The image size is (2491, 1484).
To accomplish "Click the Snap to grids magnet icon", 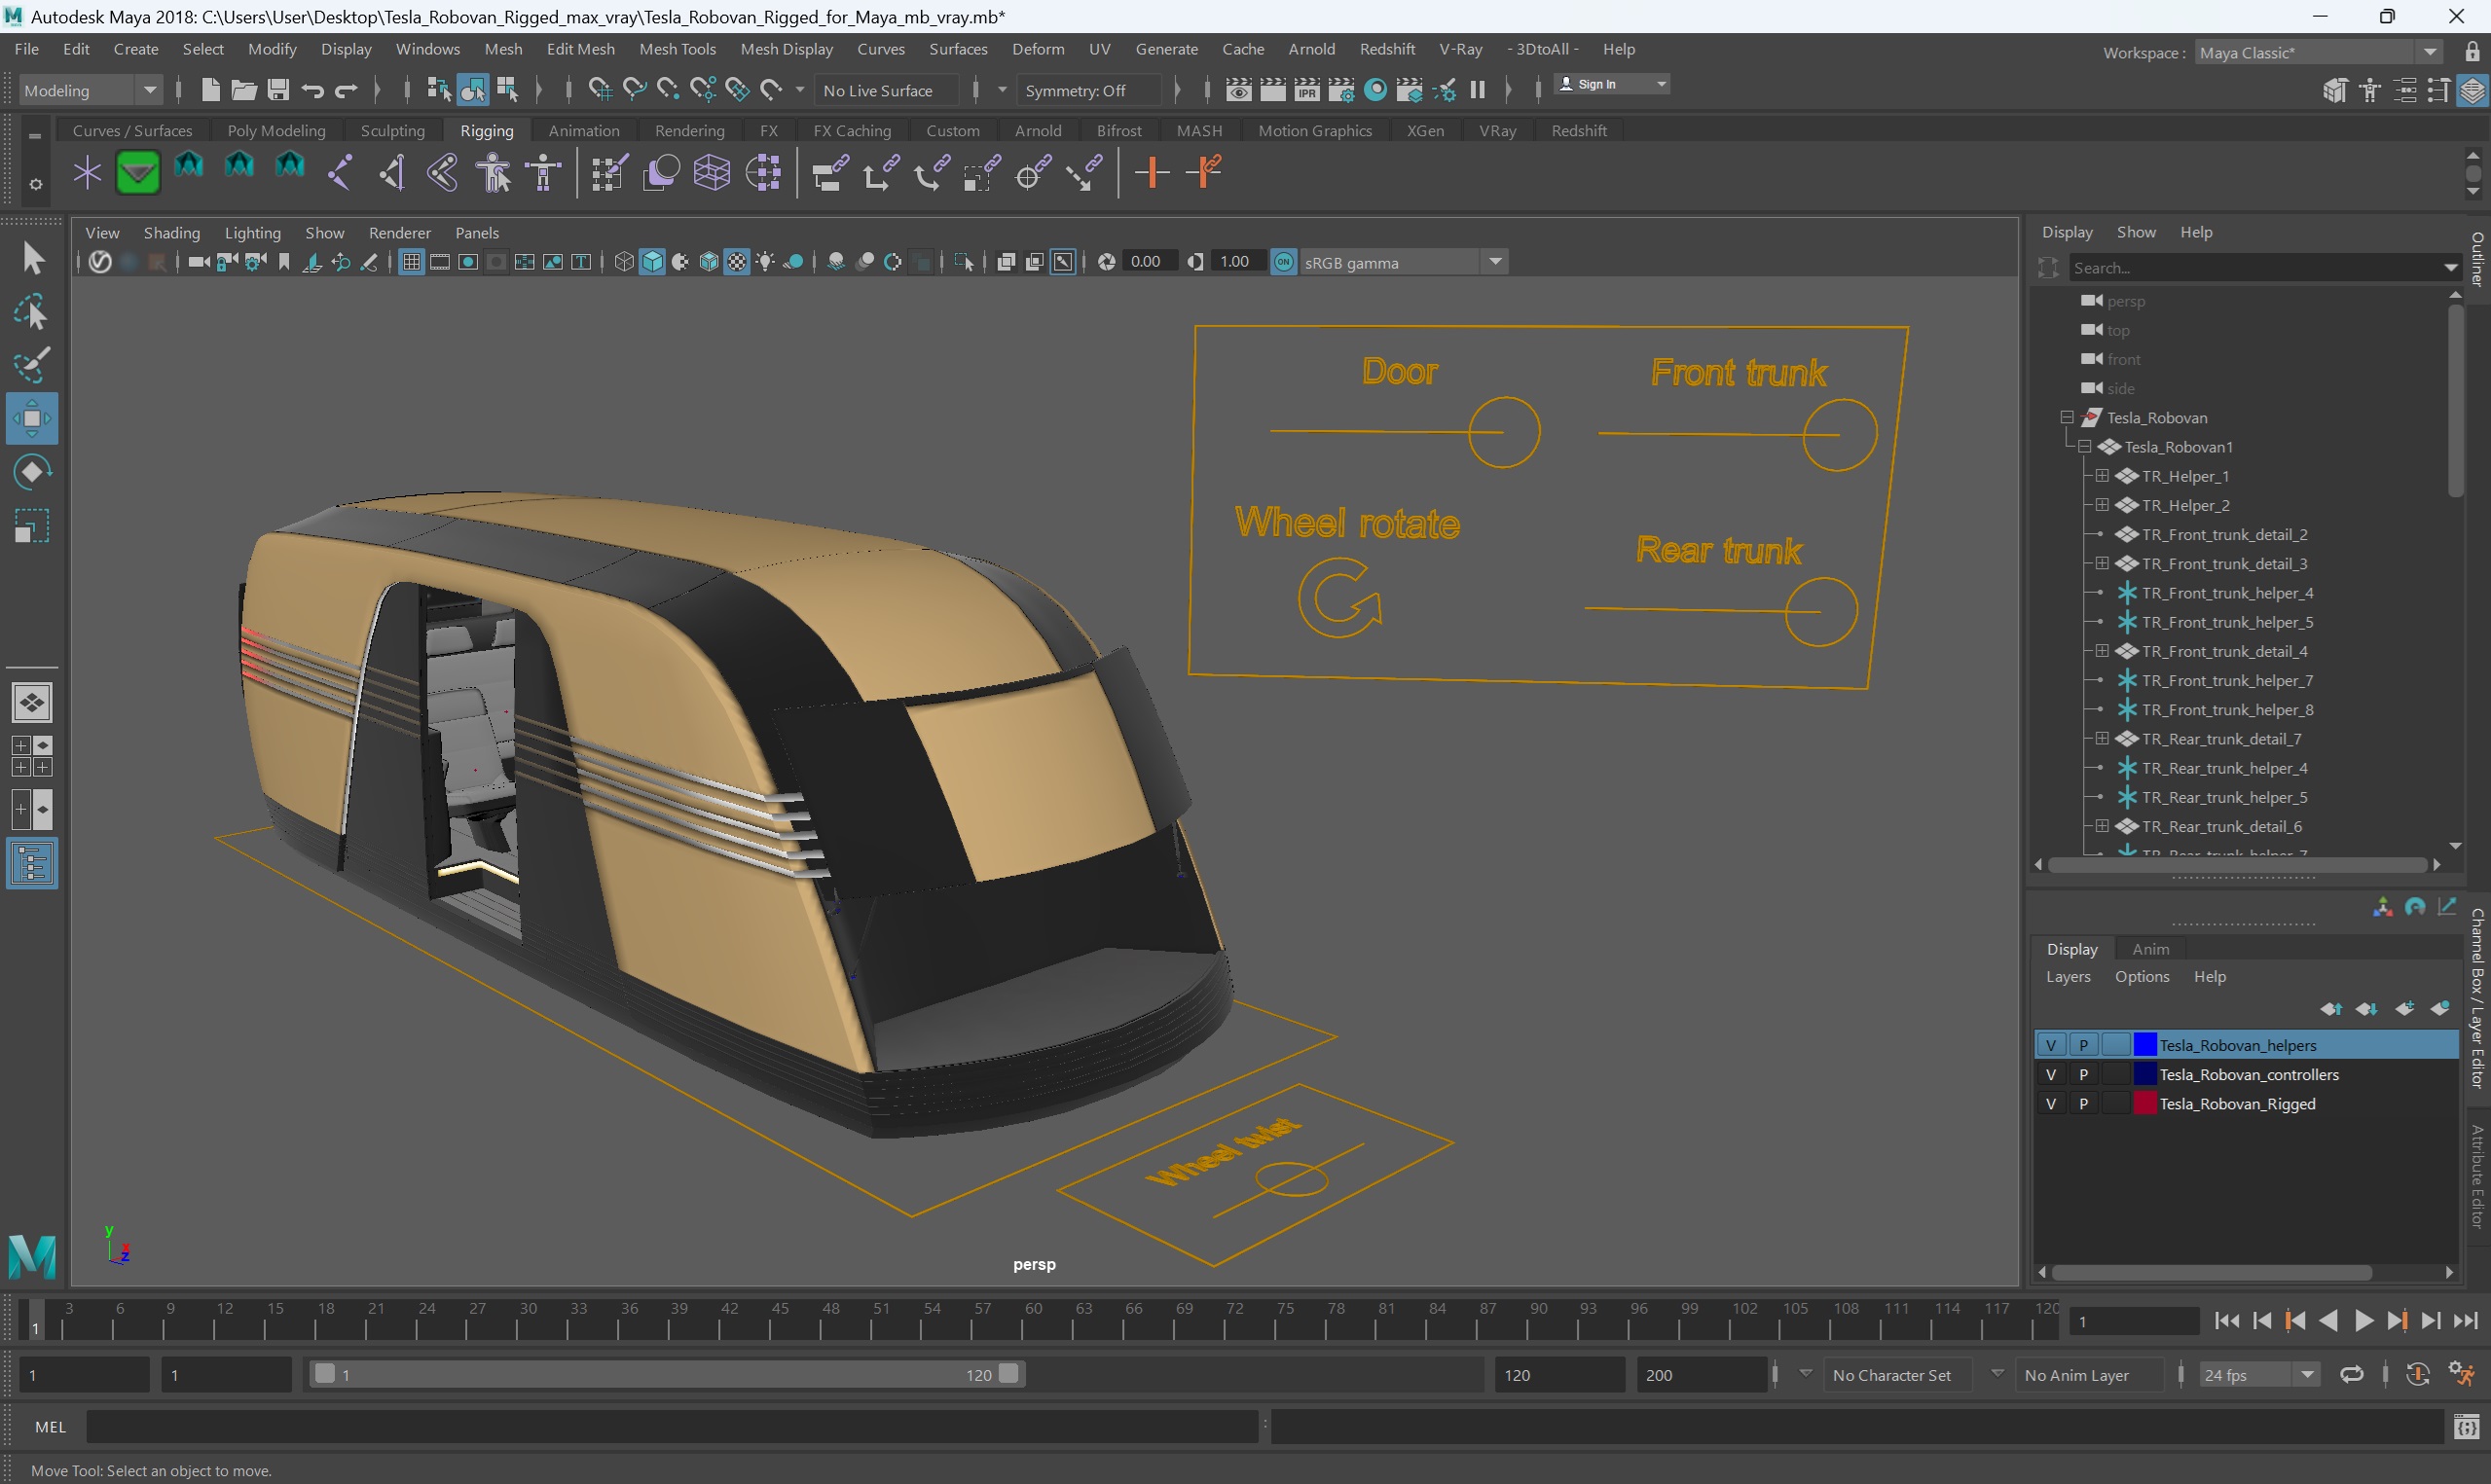I will coord(599,90).
